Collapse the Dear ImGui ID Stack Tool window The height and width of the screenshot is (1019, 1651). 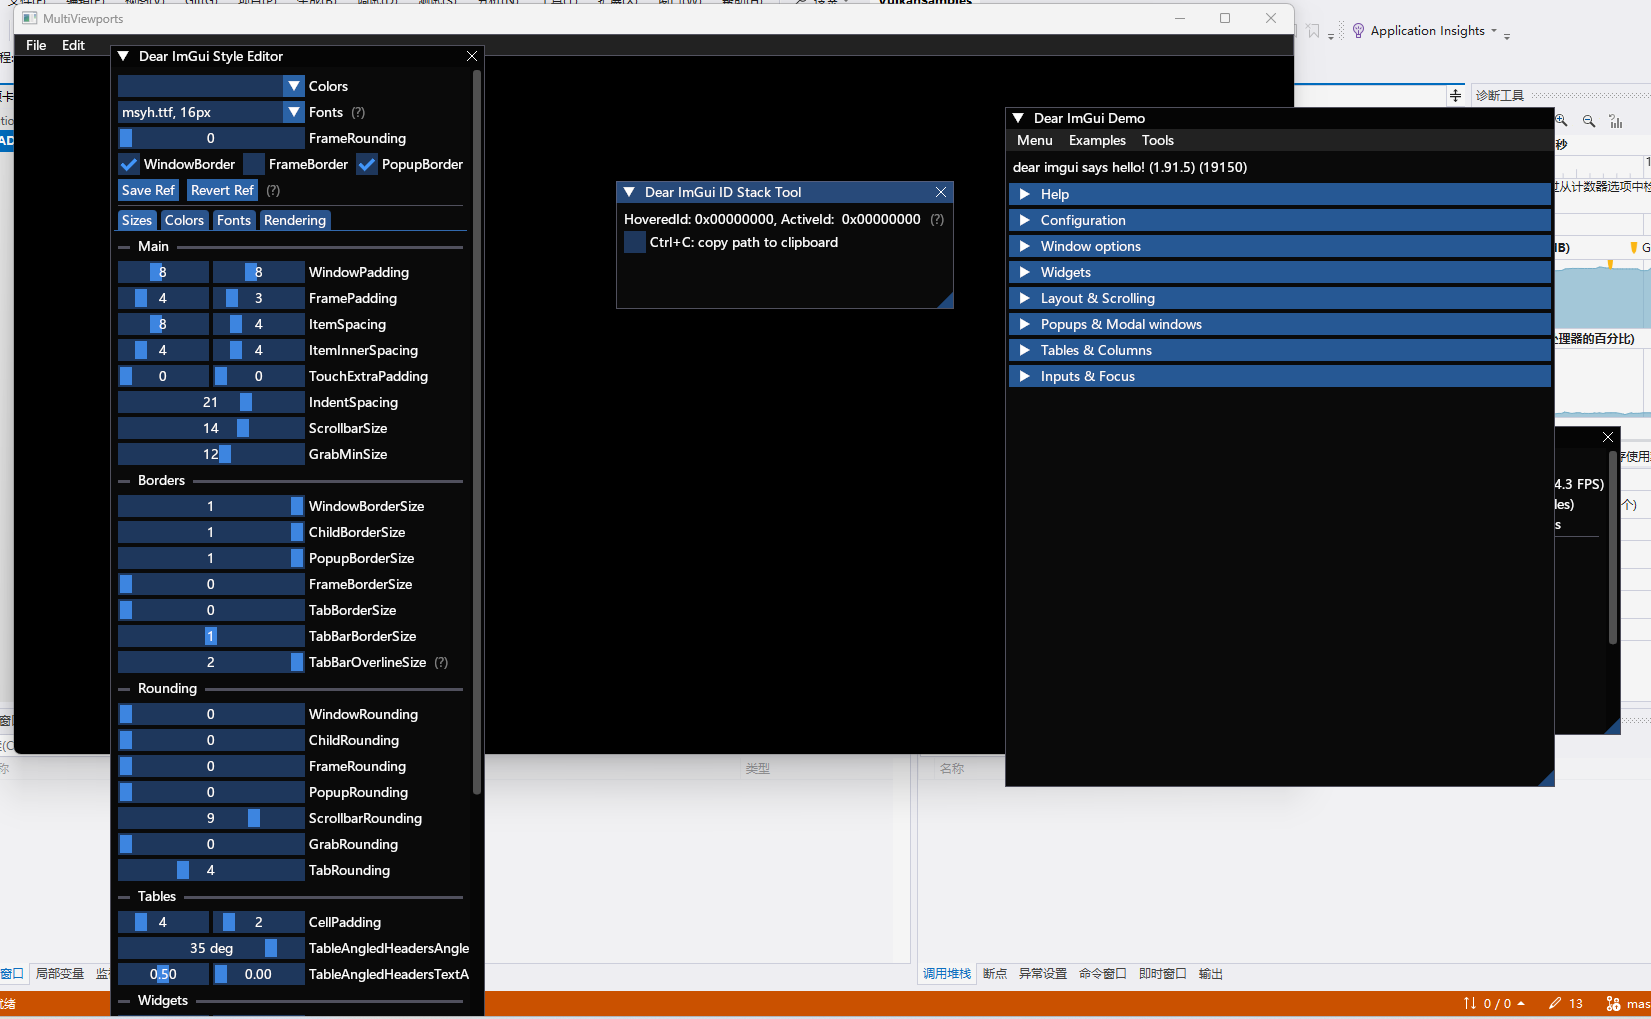(630, 193)
